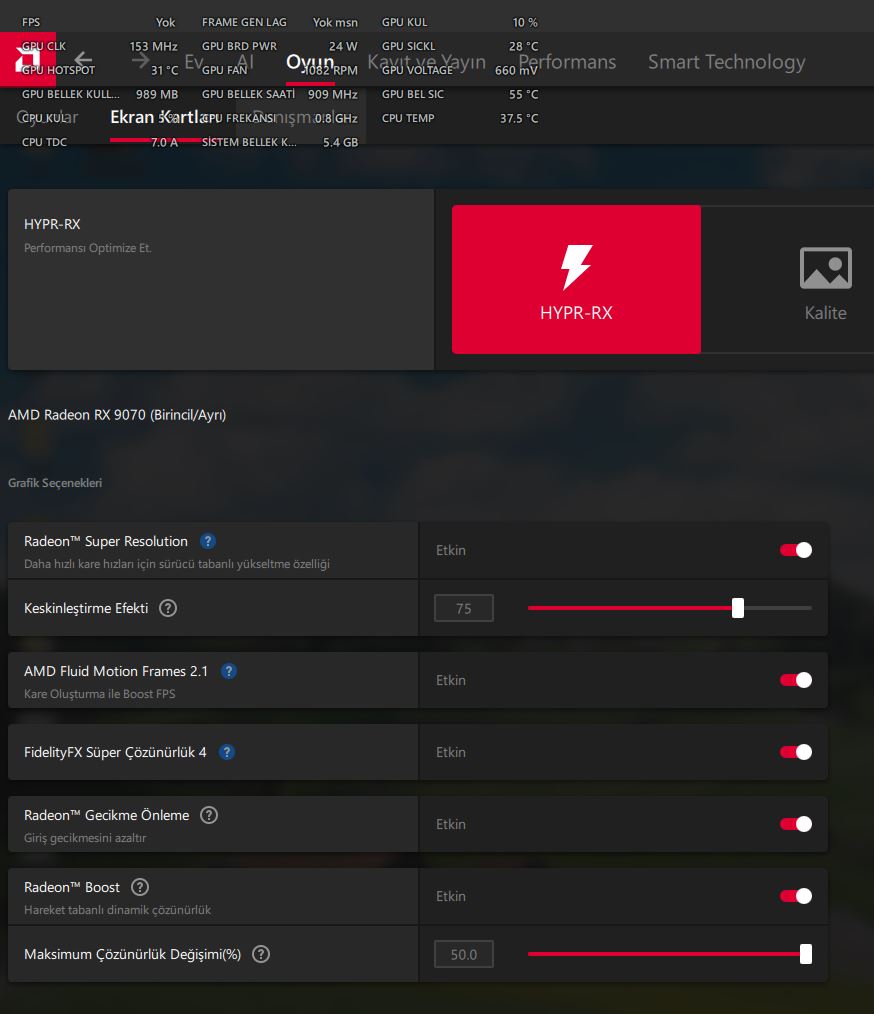This screenshot has width=874, height=1014.
Task: Click the 'Performansı Optimize Et.' description text
Action: pos(88,248)
